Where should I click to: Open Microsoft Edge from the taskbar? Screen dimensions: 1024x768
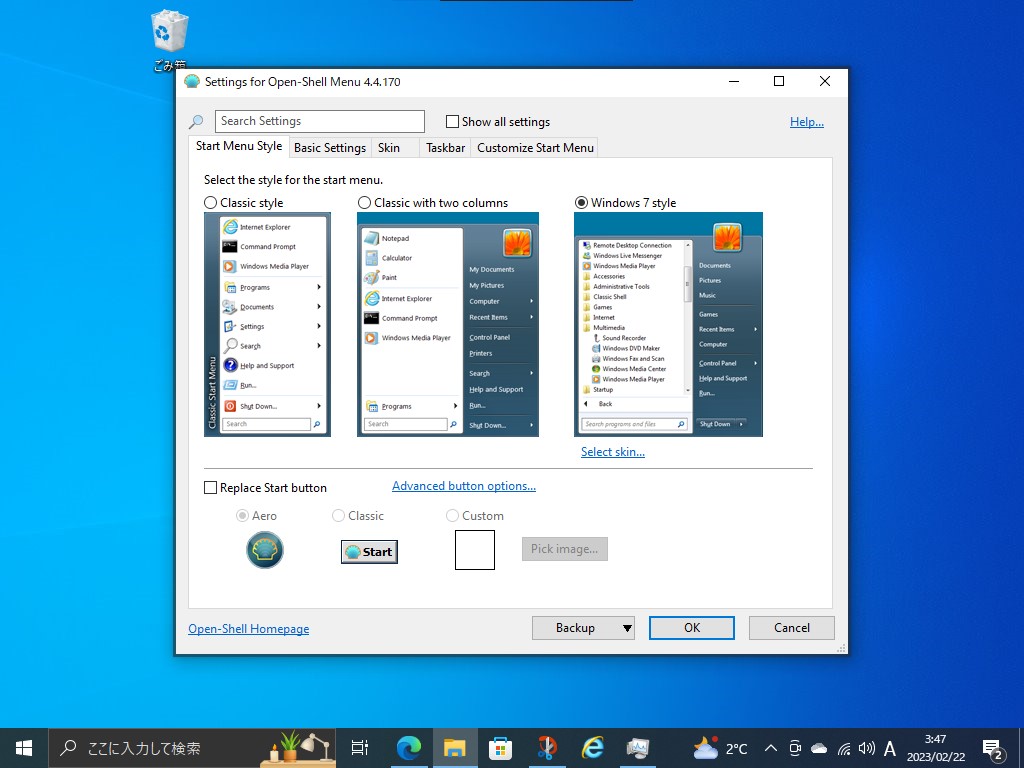409,748
